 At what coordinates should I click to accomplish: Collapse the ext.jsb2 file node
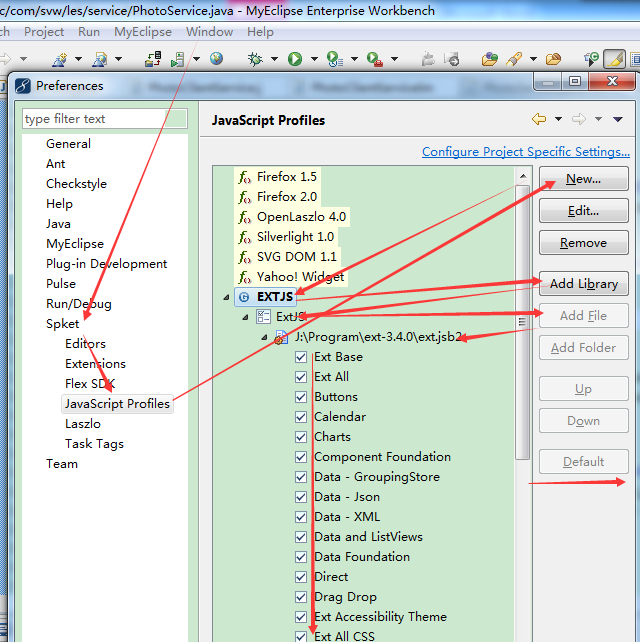265,337
